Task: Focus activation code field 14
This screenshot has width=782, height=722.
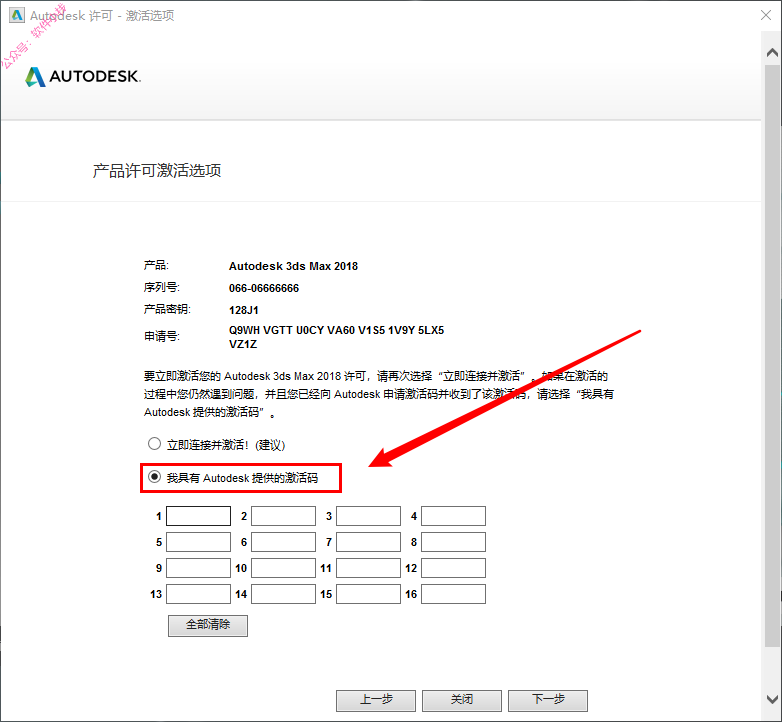Action: tap(283, 594)
